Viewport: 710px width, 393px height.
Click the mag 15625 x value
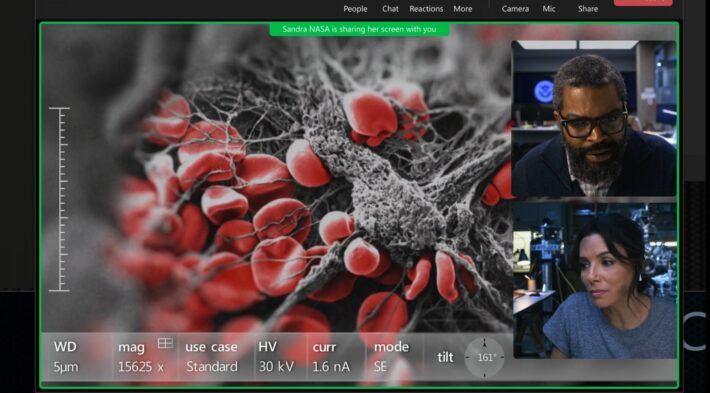click(141, 367)
